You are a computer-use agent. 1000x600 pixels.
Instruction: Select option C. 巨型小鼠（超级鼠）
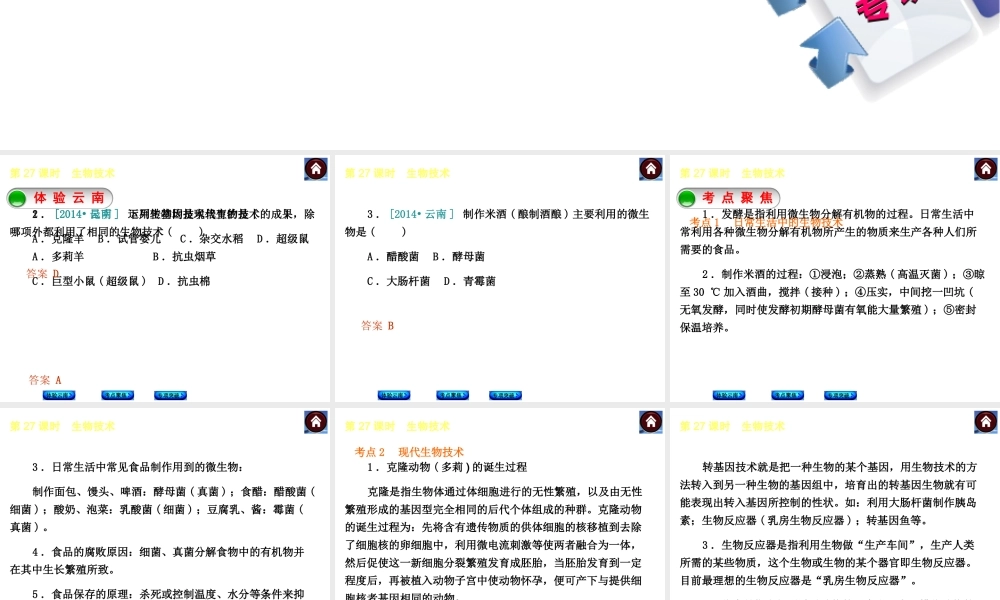(89, 281)
